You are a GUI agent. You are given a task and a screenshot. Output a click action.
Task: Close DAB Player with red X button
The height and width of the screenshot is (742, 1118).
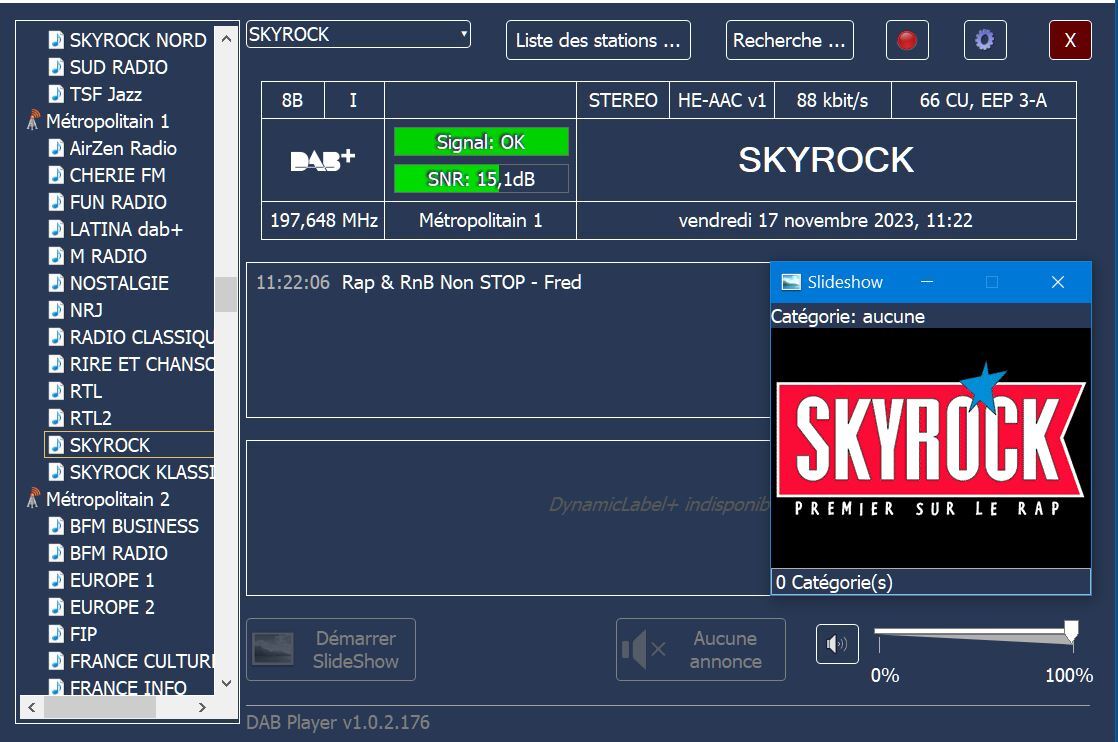[1070, 40]
